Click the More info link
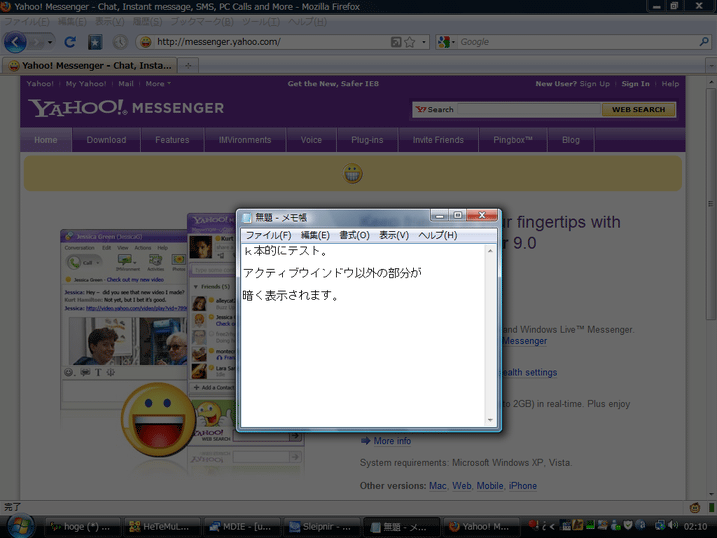This screenshot has width=717, height=538. click(392, 441)
